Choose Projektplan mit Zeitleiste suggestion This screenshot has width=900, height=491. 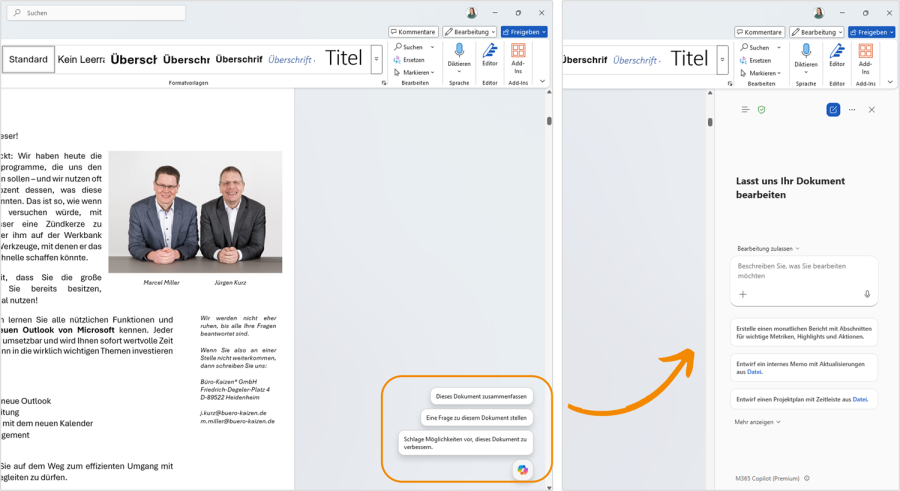tap(804, 399)
